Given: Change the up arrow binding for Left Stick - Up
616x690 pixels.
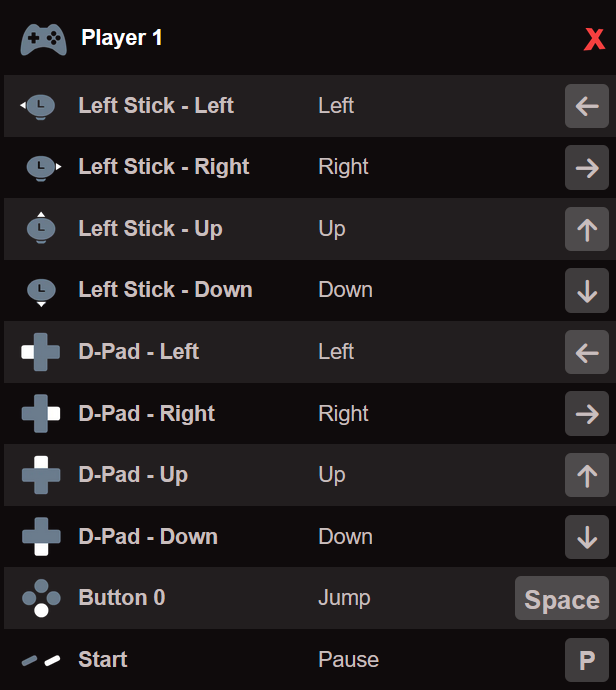Looking at the screenshot, I should (x=587, y=229).
